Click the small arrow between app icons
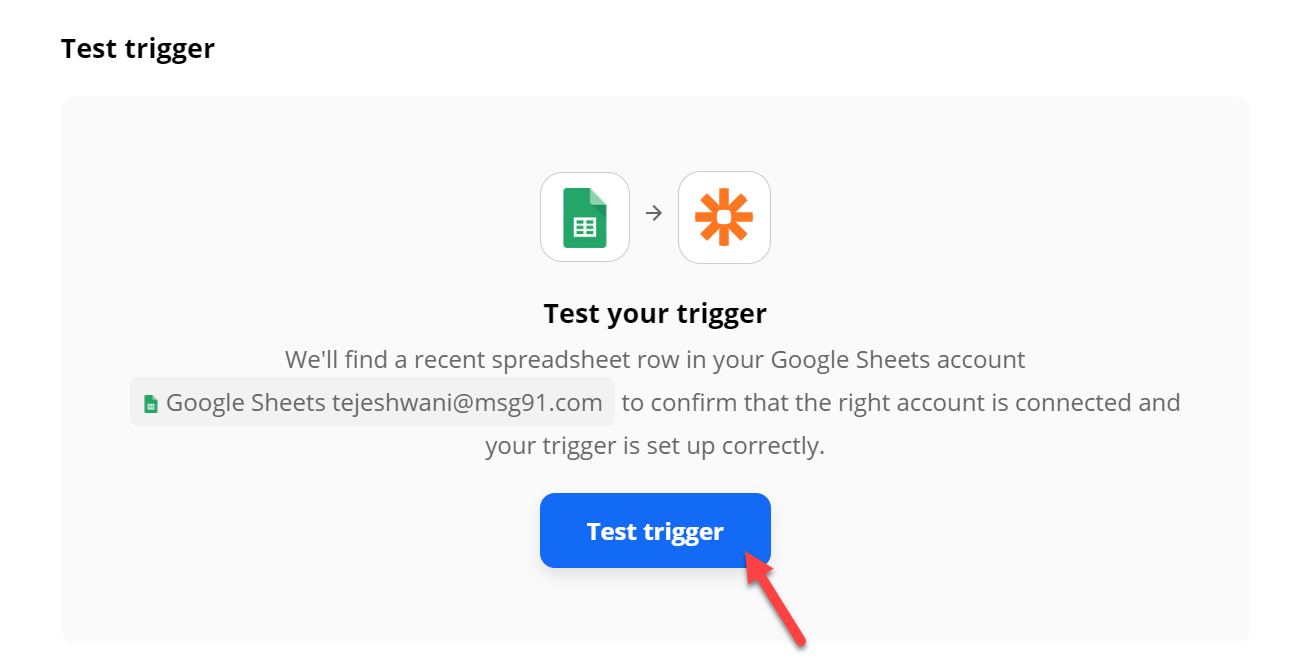1314x666 pixels. (654, 213)
